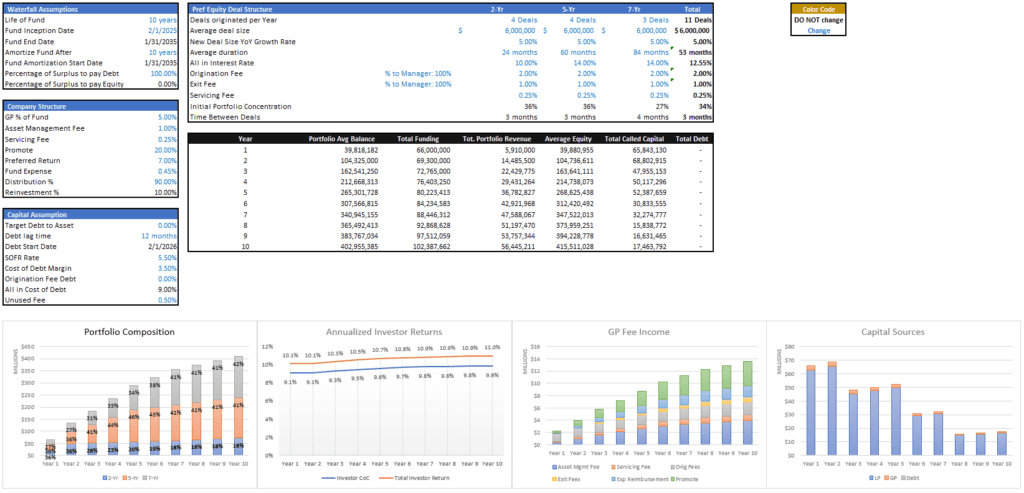
Task: Select the Life of Fund value cell
Action: [162, 20]
